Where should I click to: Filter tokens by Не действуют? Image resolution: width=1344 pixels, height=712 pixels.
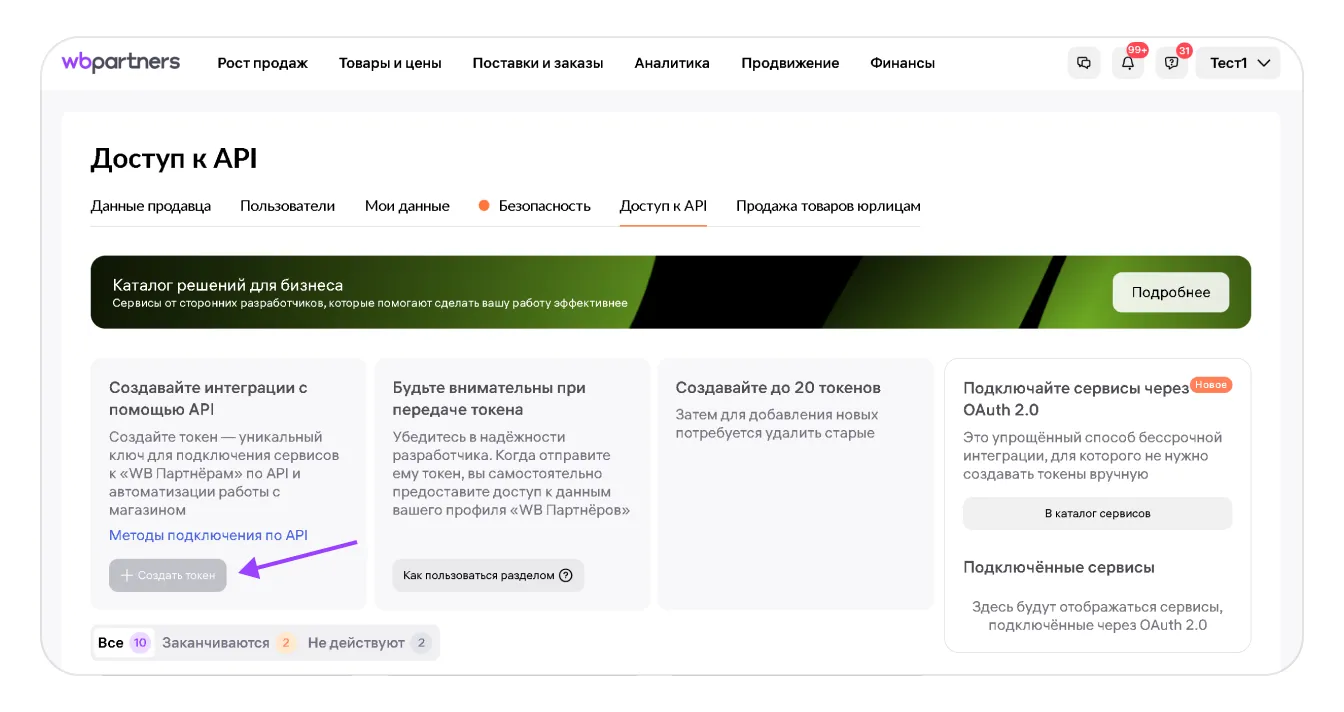[369, 643]
